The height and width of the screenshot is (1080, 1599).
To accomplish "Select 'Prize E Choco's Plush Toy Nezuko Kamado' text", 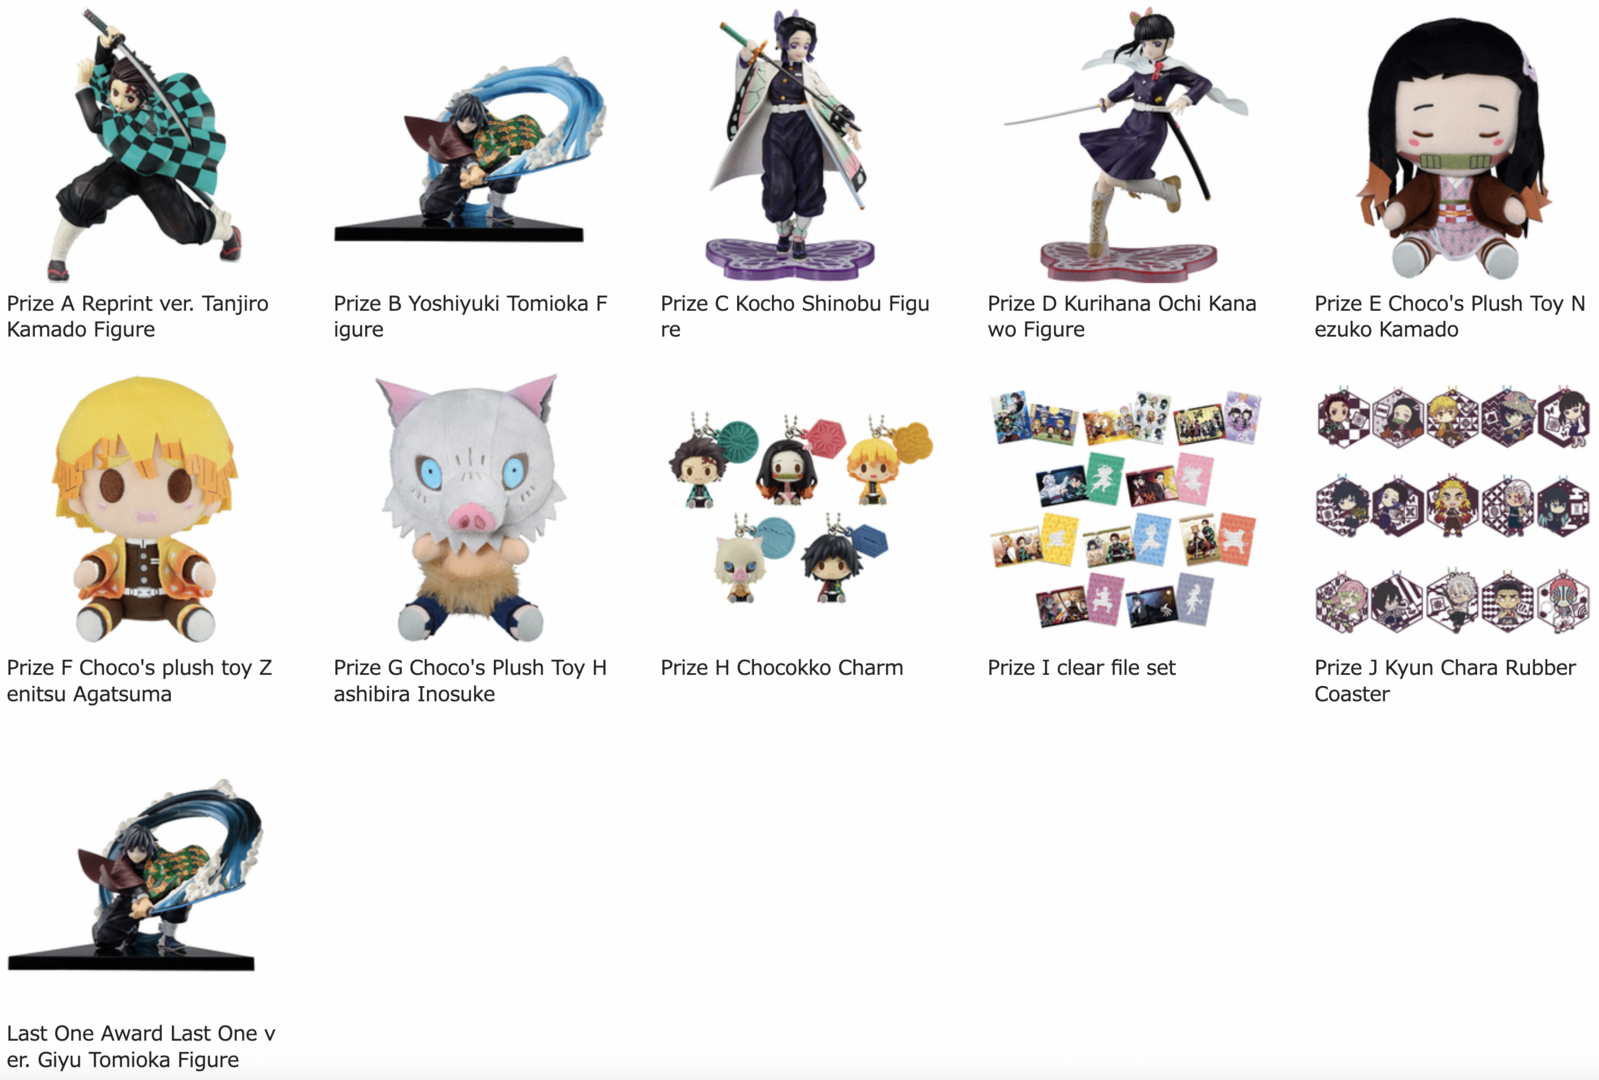I will click(x=1450, y=316).
